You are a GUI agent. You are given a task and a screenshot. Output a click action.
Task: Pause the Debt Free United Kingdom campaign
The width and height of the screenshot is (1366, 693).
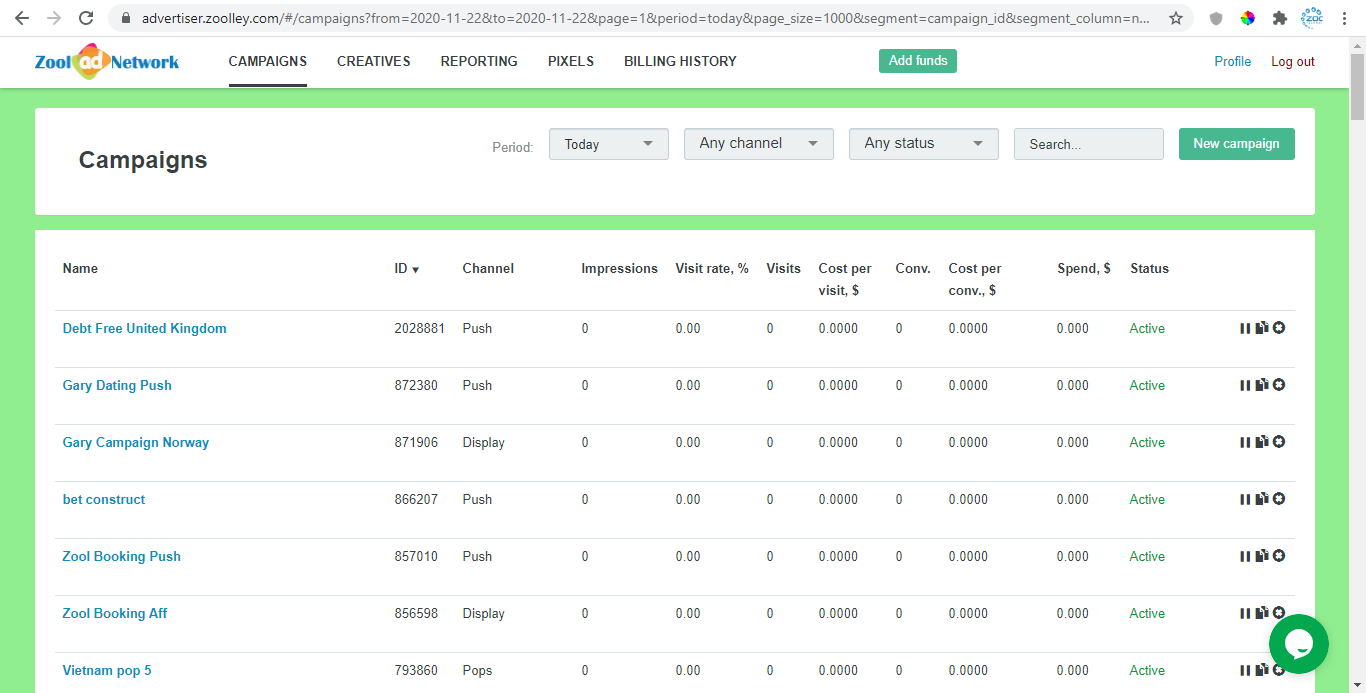click(1245, 327)
